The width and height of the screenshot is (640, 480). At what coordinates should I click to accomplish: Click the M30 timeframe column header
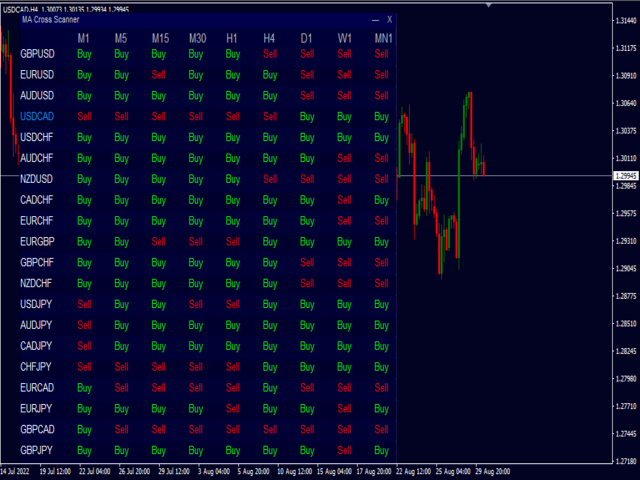(198, 38)
